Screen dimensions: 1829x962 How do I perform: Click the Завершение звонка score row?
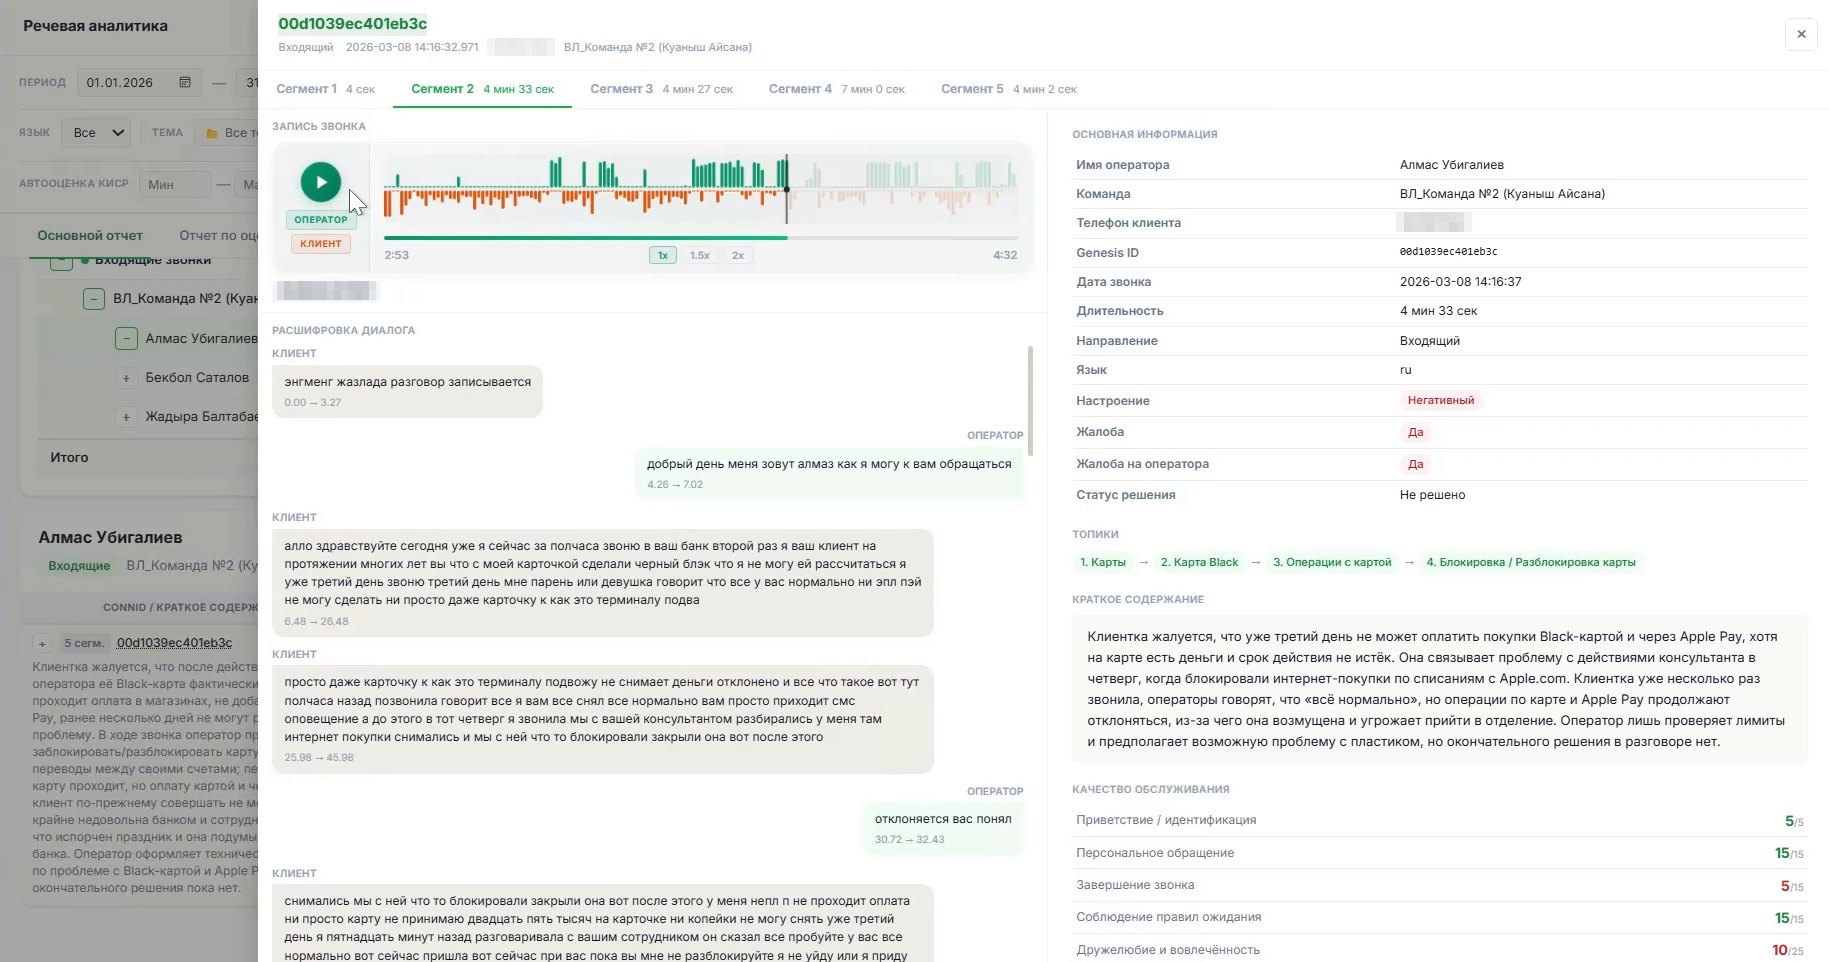pos(1440,885)
